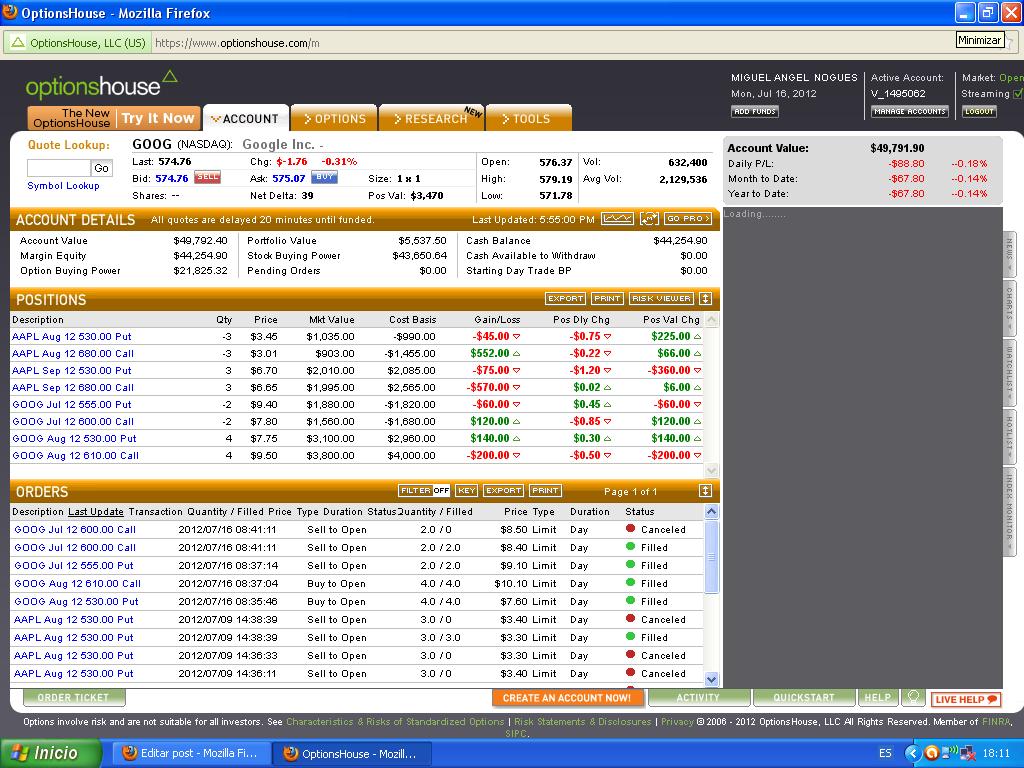Screen dimensions: 1024x768
Task: Open the Index Monitor side panel tab
Action: click(x=1010, y=511)
